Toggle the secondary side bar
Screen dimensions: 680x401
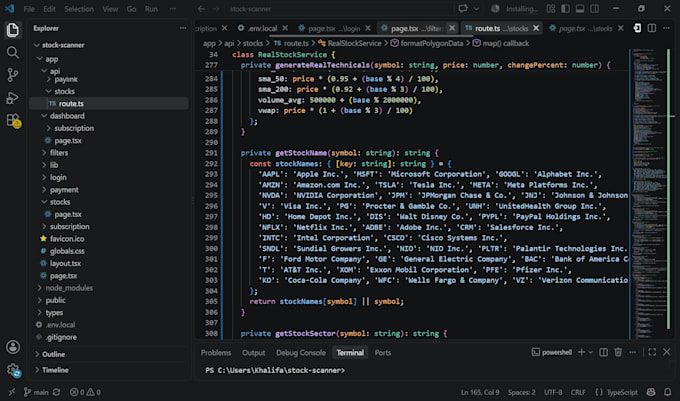tap(595, 9)
